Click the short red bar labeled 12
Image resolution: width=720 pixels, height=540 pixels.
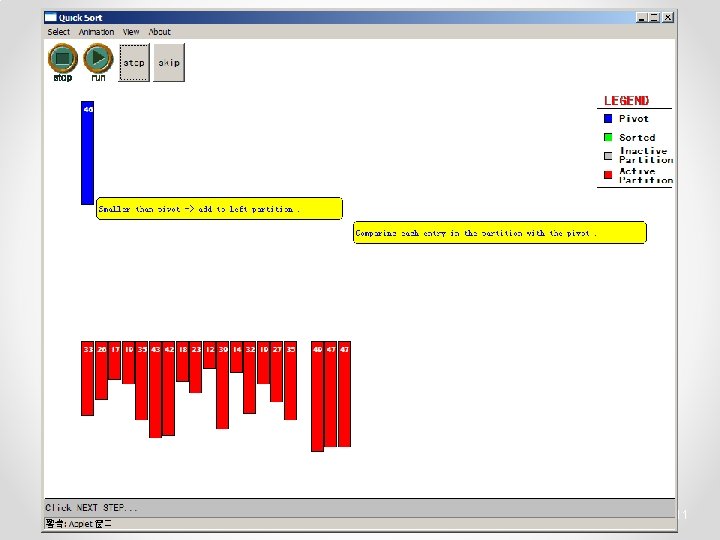point(210,355)
